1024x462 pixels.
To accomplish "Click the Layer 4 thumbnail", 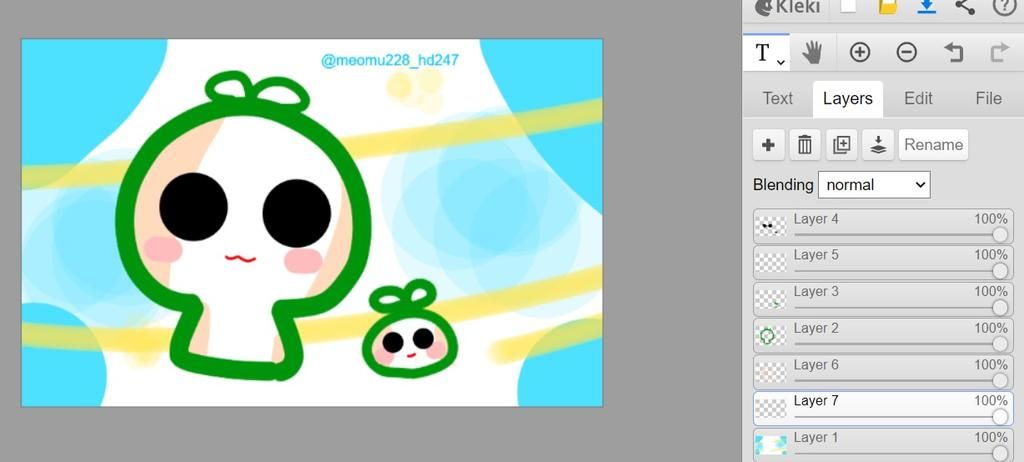I will pos(771,227).
